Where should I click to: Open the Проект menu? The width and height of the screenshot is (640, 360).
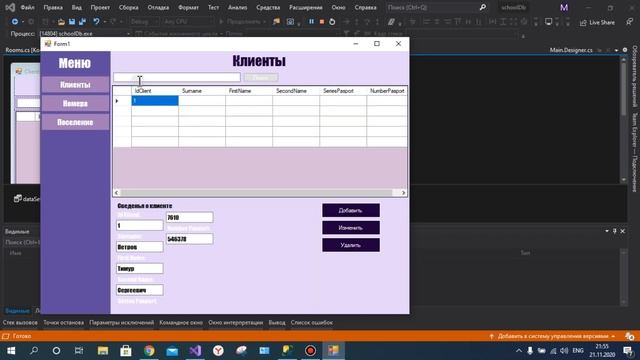pyautogui.click(x=100, y=7)
